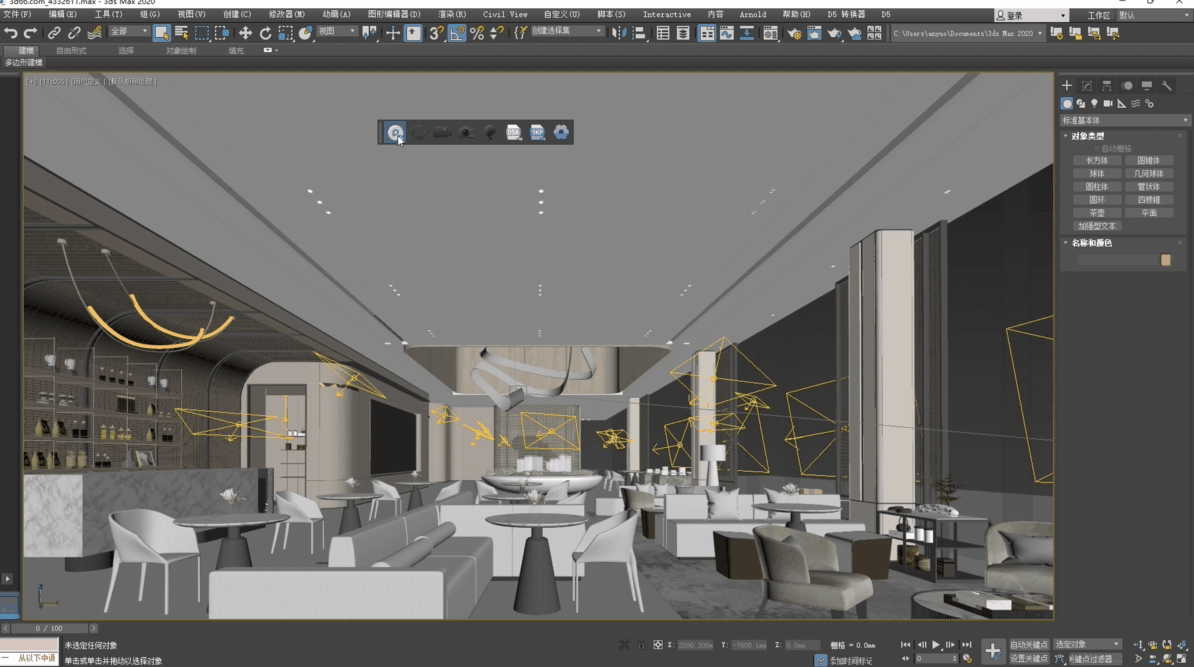Select the Shapes creation icon

[x=1081, y=103]
